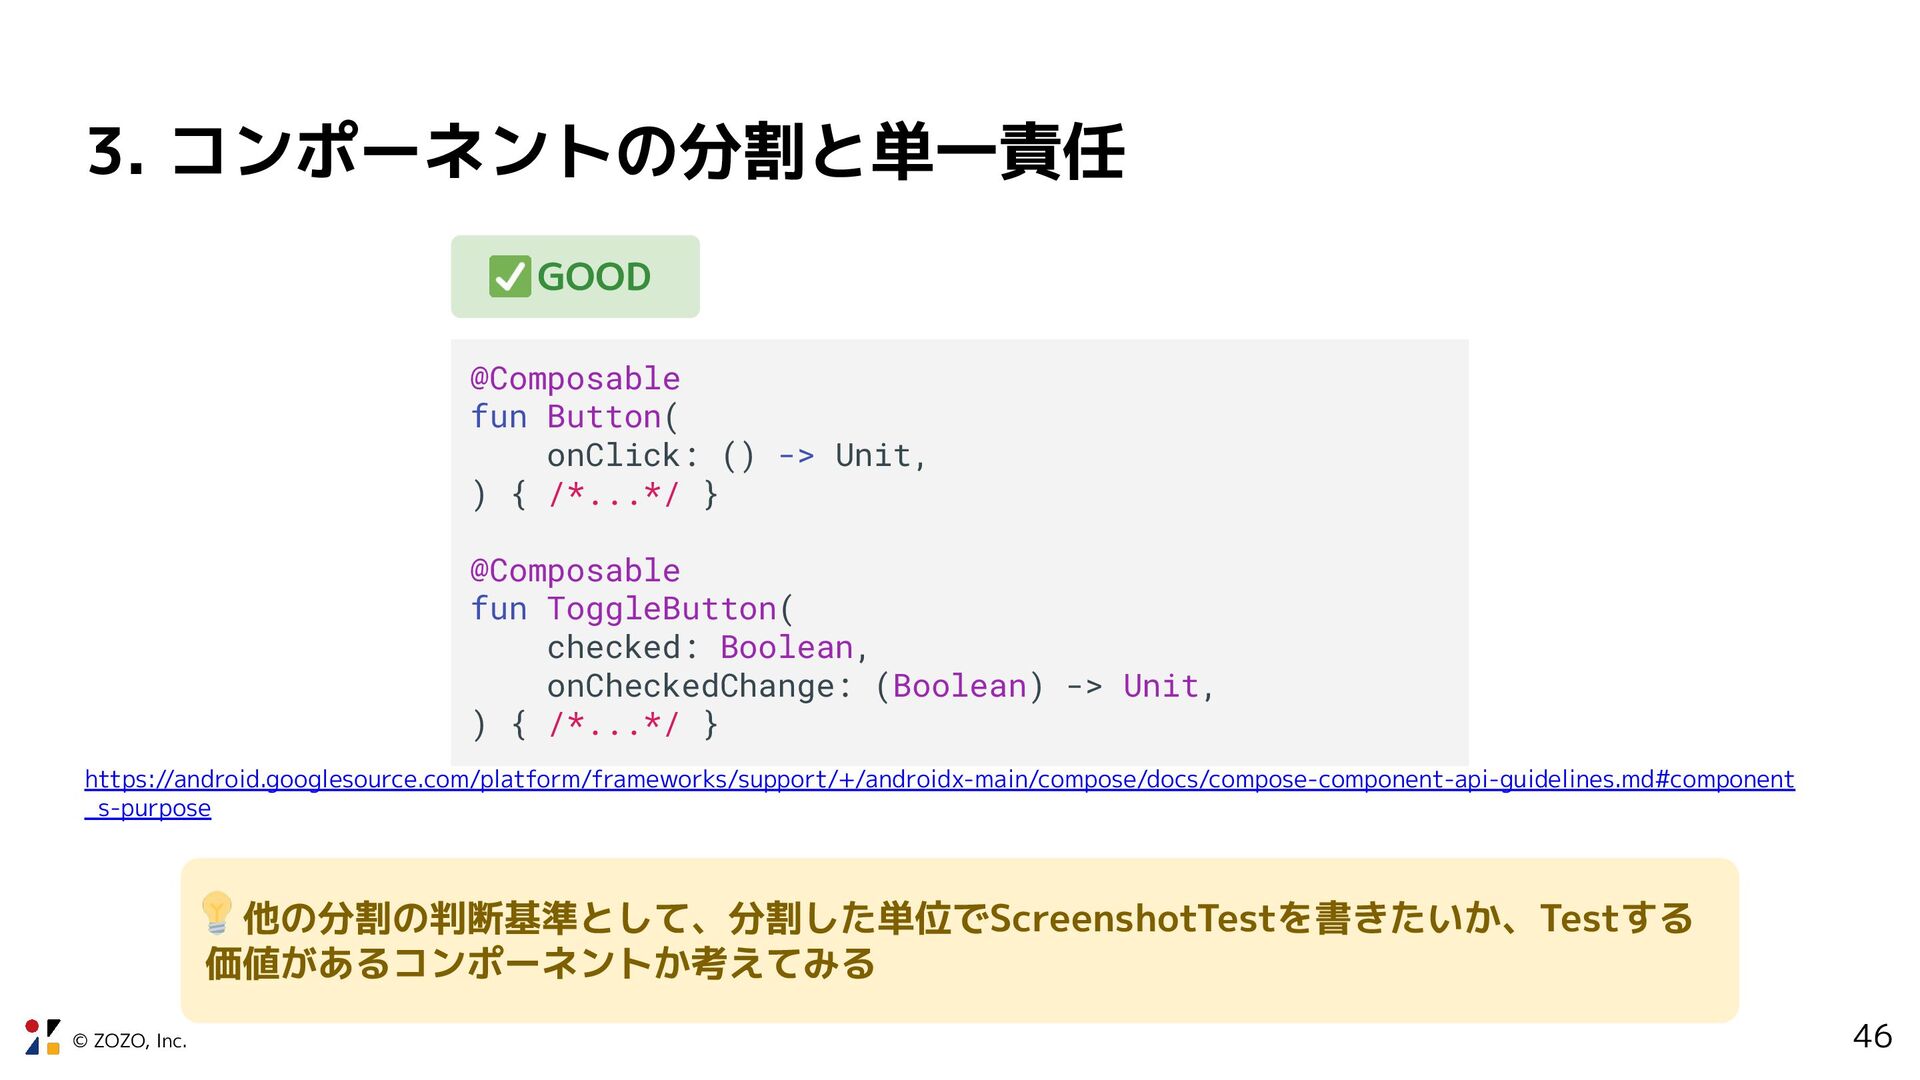Screen dimensions: 1920x1080
Task: Click the 'onClick: () -> Unit' parameter line
Action: (737, 456)
